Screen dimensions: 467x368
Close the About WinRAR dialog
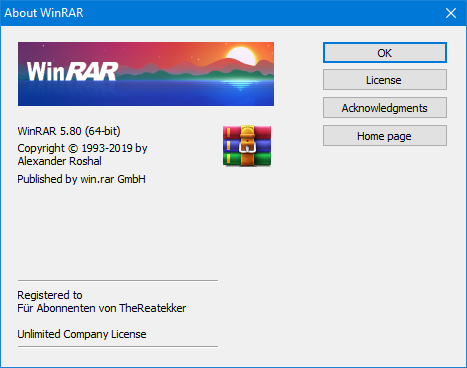(451, 13)
